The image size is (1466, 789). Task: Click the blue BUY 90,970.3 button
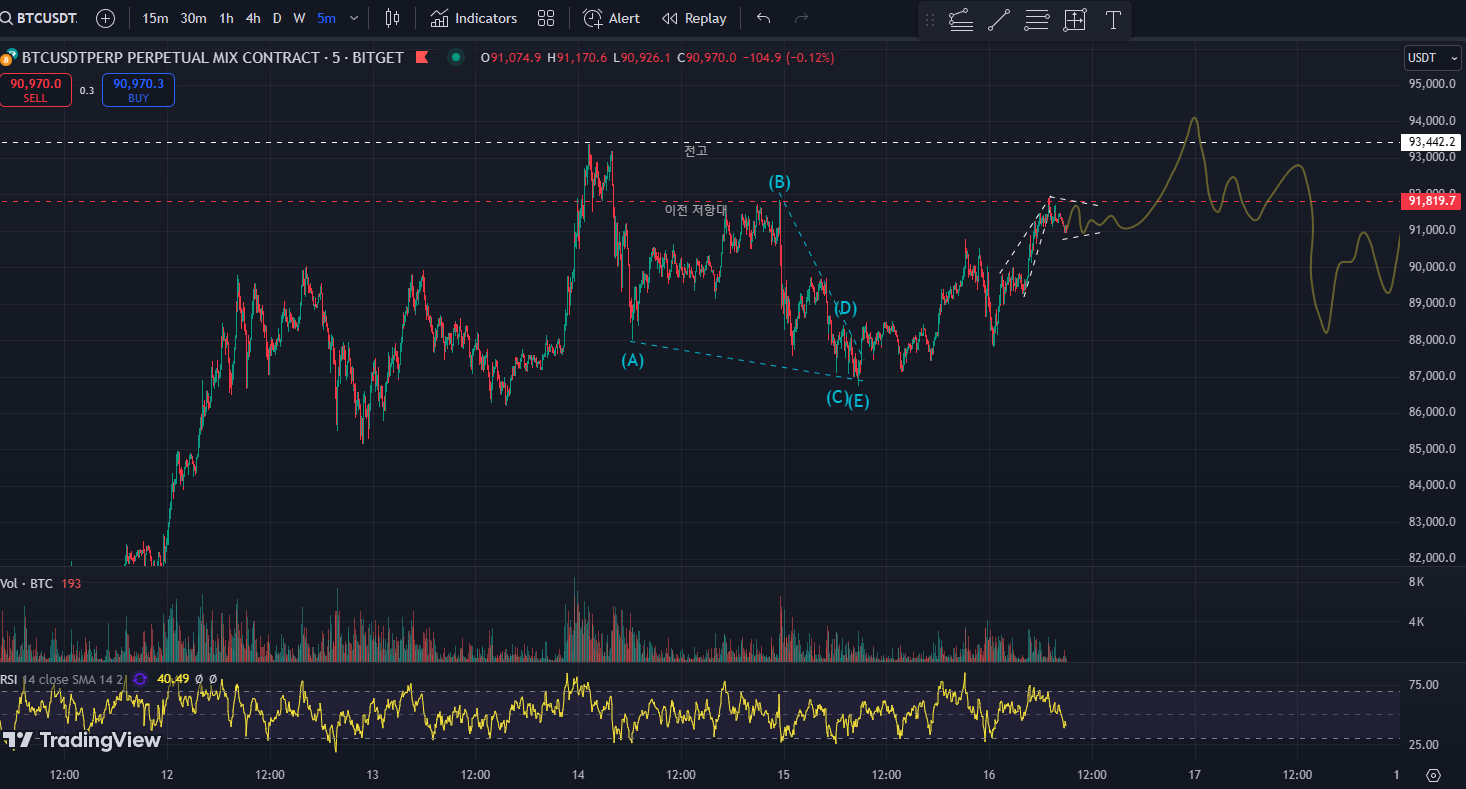click(138, 91)
